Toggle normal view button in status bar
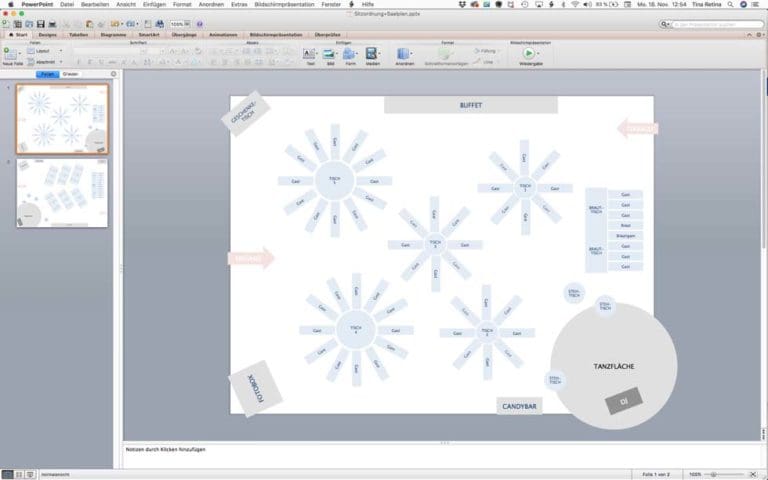Image resolution: width=768 pixels, height=480 pixels. (7, 473)
